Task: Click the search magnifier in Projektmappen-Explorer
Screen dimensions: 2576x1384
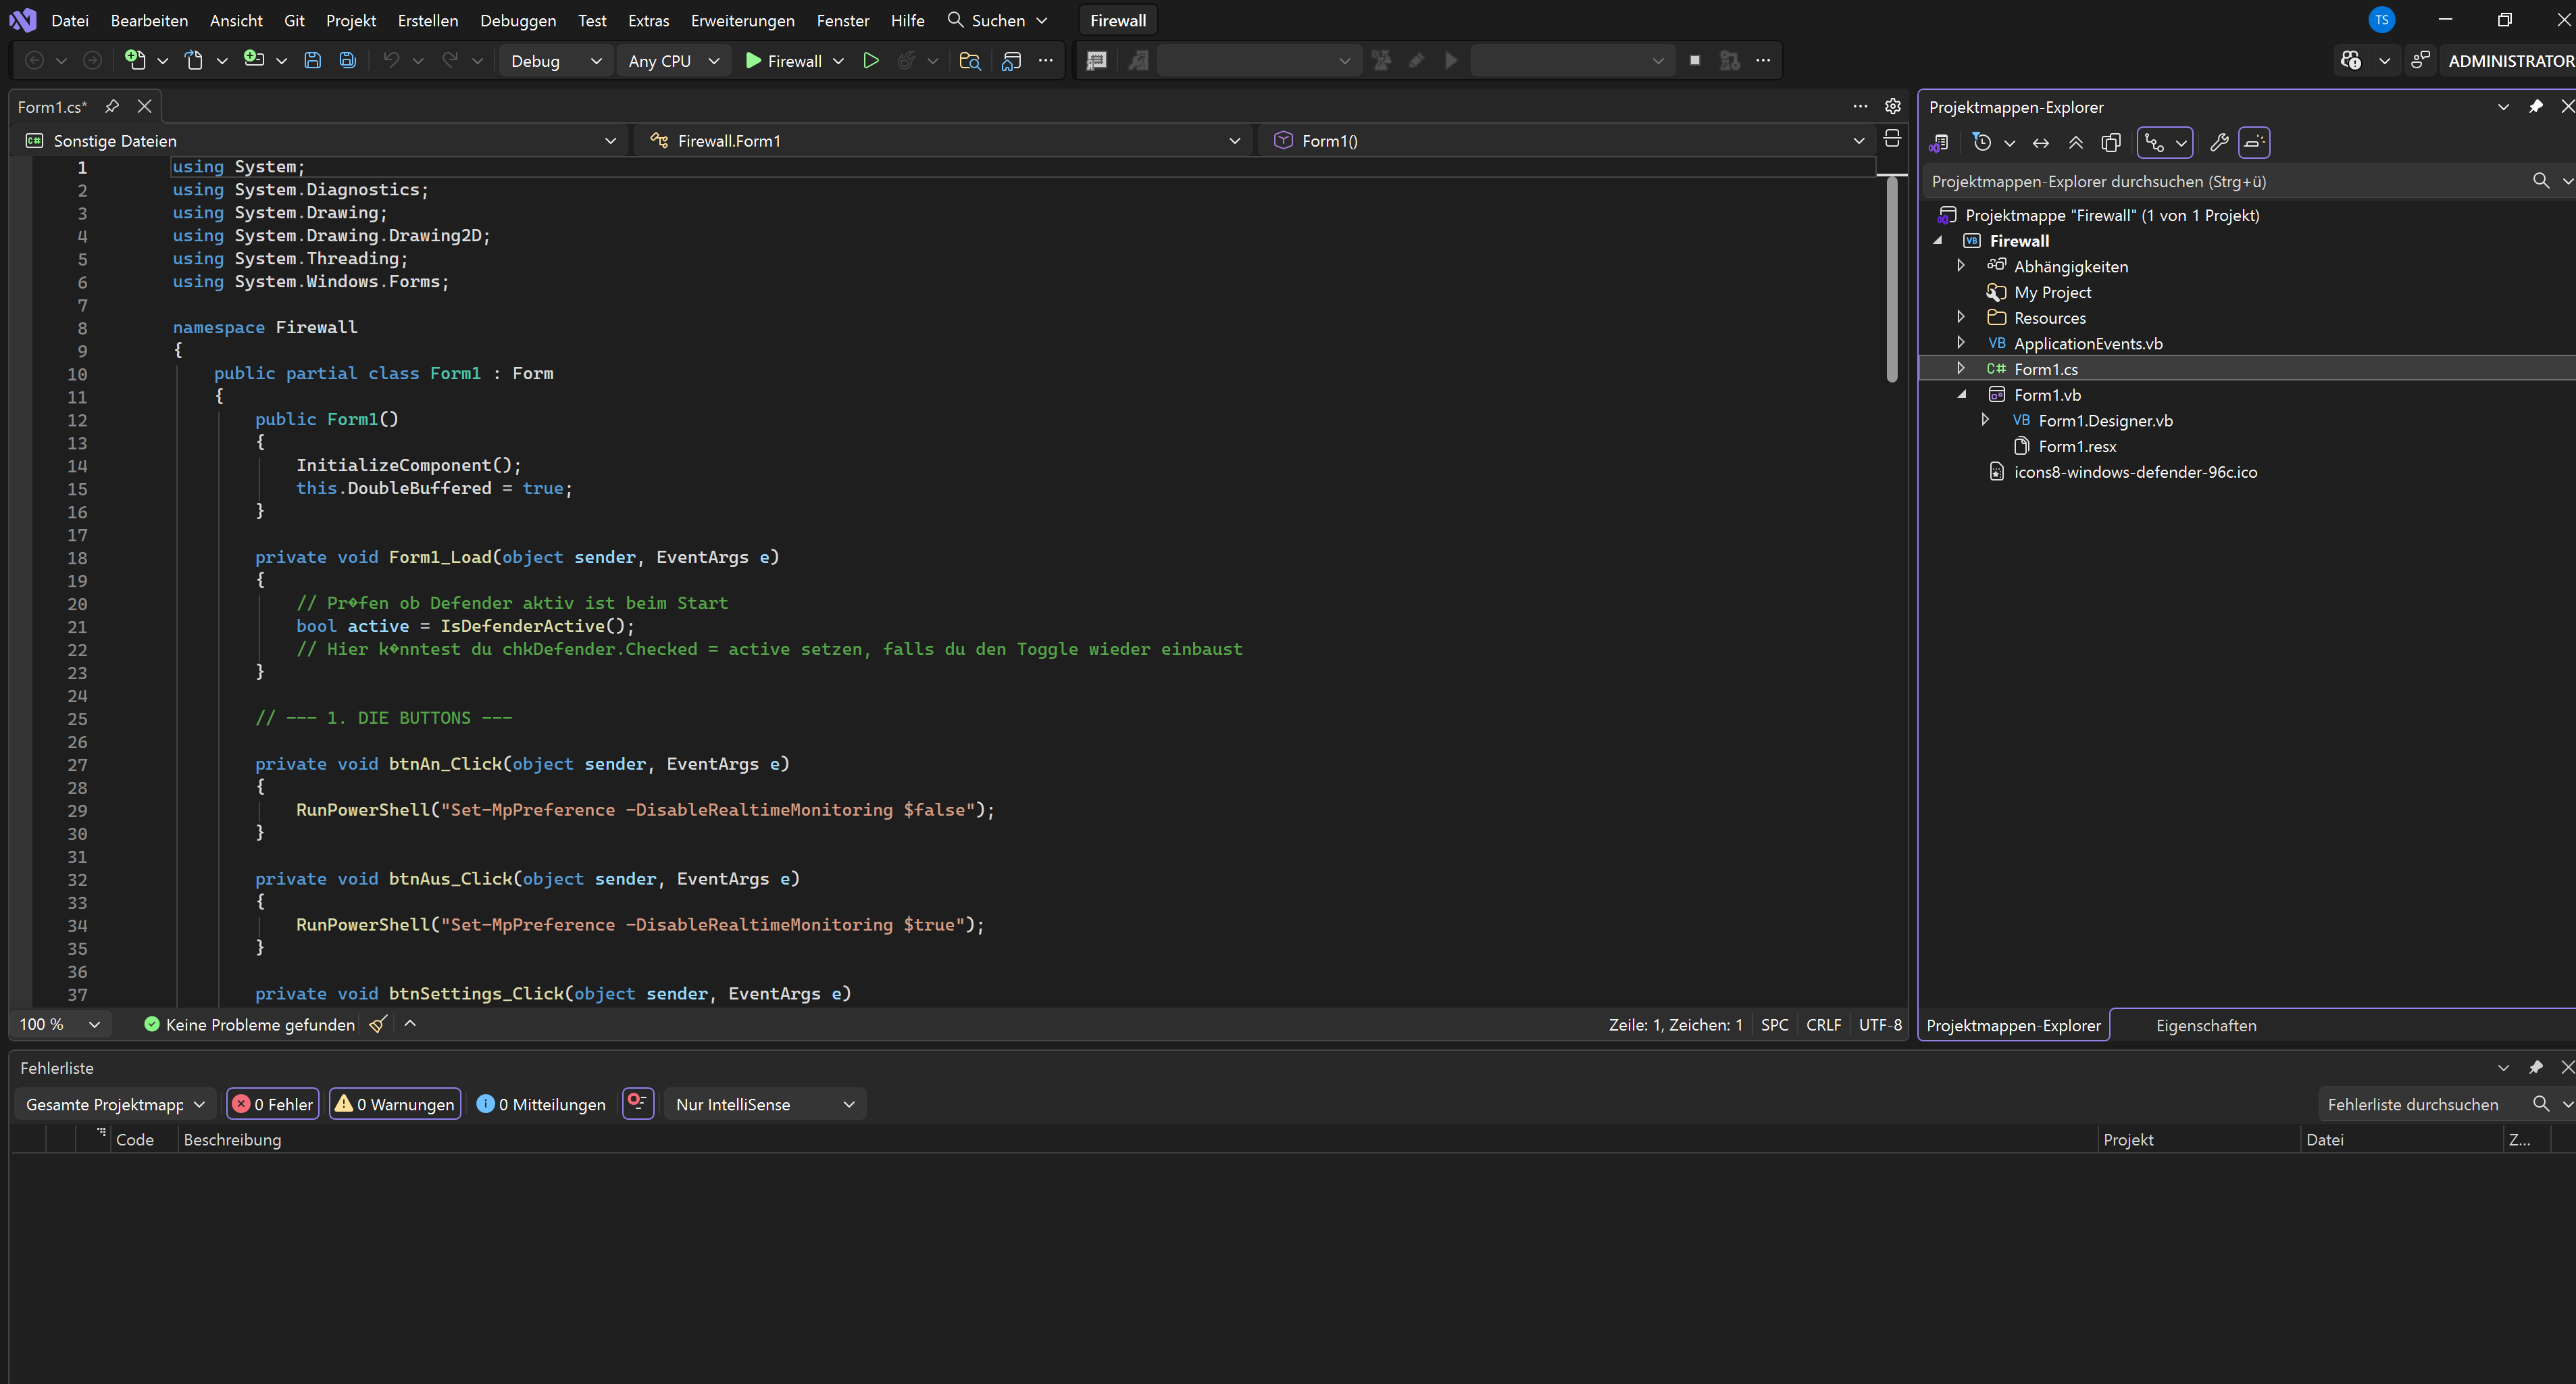Action: (x=2541, y=181)
